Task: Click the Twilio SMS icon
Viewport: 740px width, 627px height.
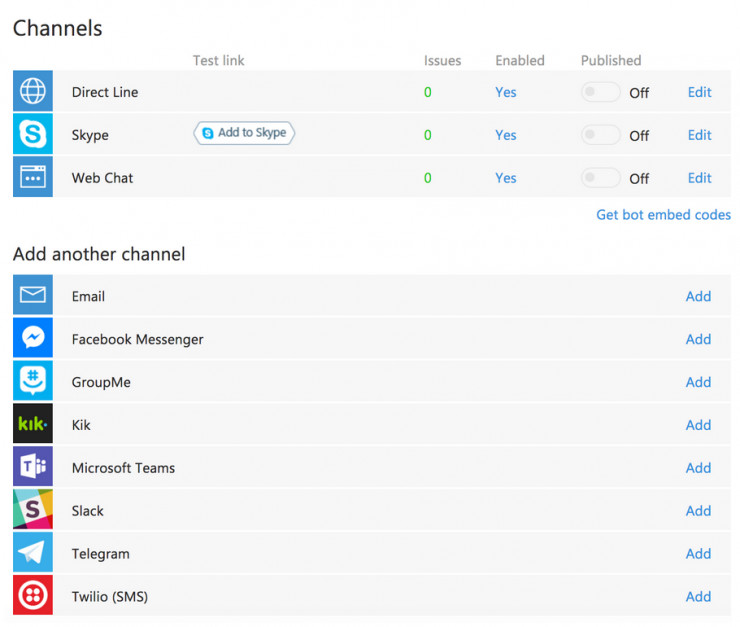Action: click(x=32, y=597)
